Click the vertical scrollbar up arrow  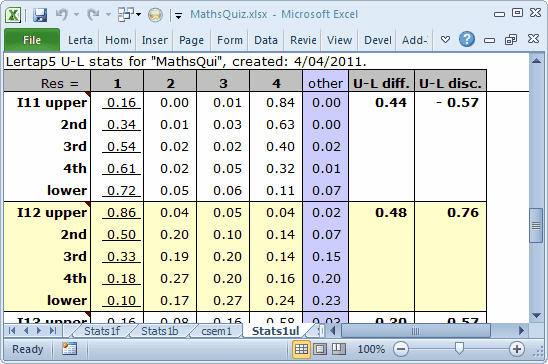click(536, 61)
